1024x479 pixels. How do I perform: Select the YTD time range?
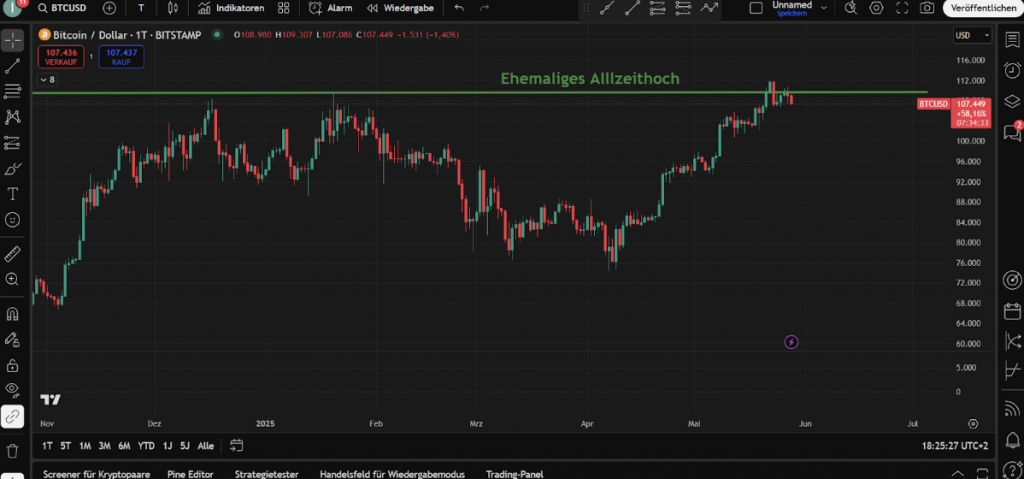point(146,446)
